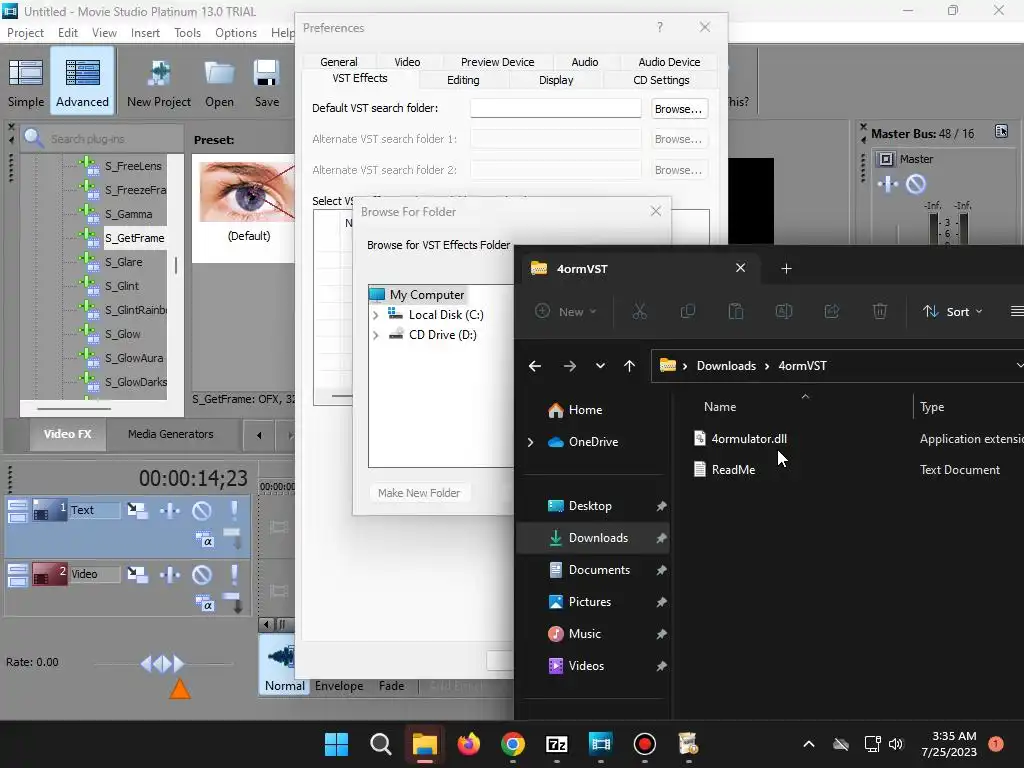Open the New dropdown in File Explorer
The width and height of the screenshot is (1024, 768).
(566, 312)
